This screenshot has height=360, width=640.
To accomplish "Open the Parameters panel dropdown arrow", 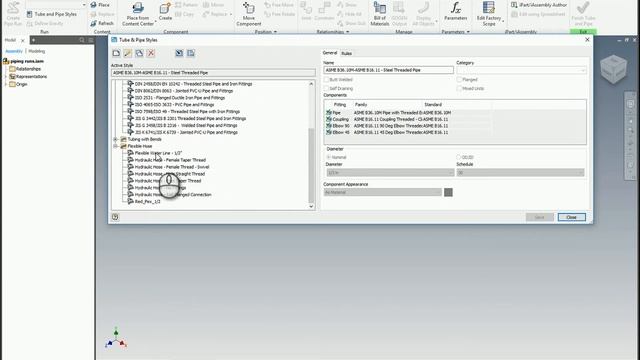I will 468,32.
